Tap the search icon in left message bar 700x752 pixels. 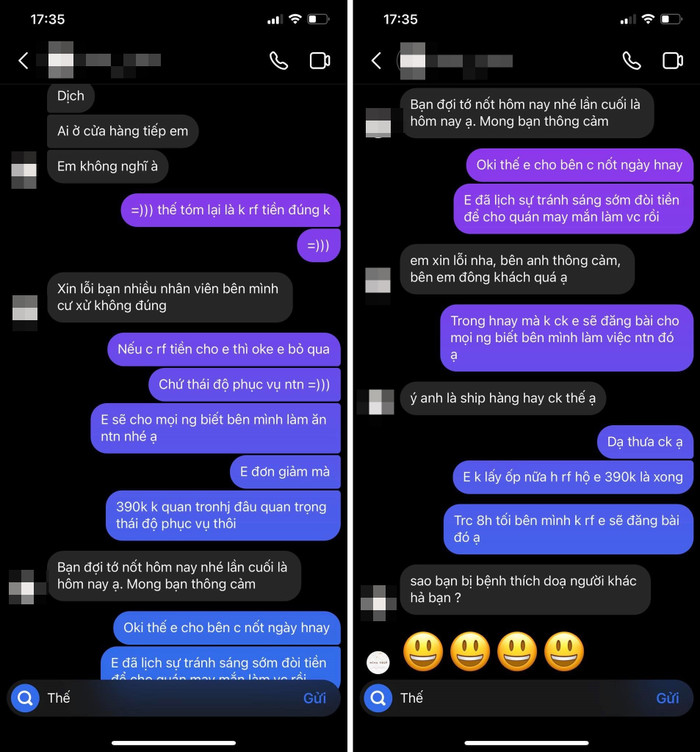(x=25, y=698)
